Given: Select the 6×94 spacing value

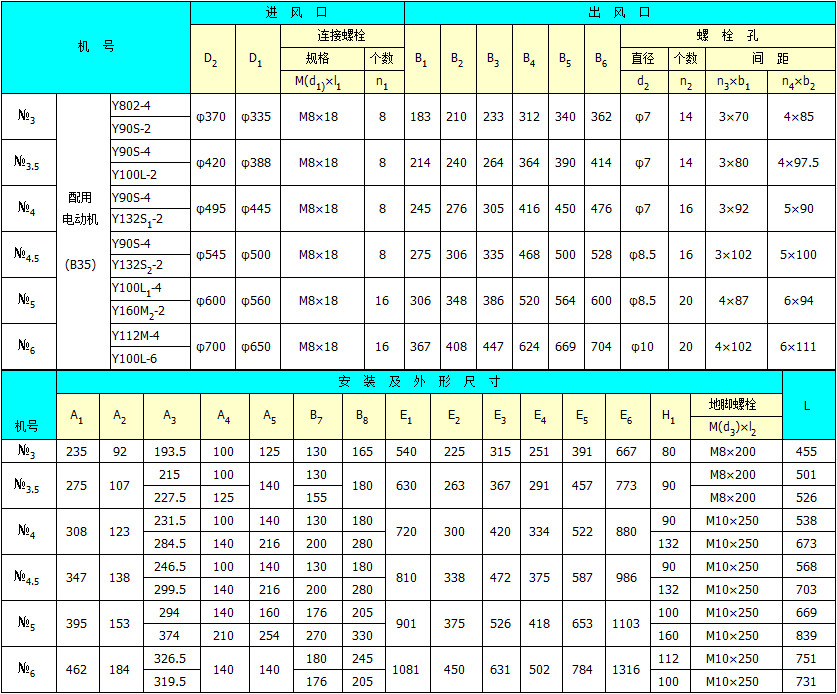Looking at the screenshot, I should 799,301.
